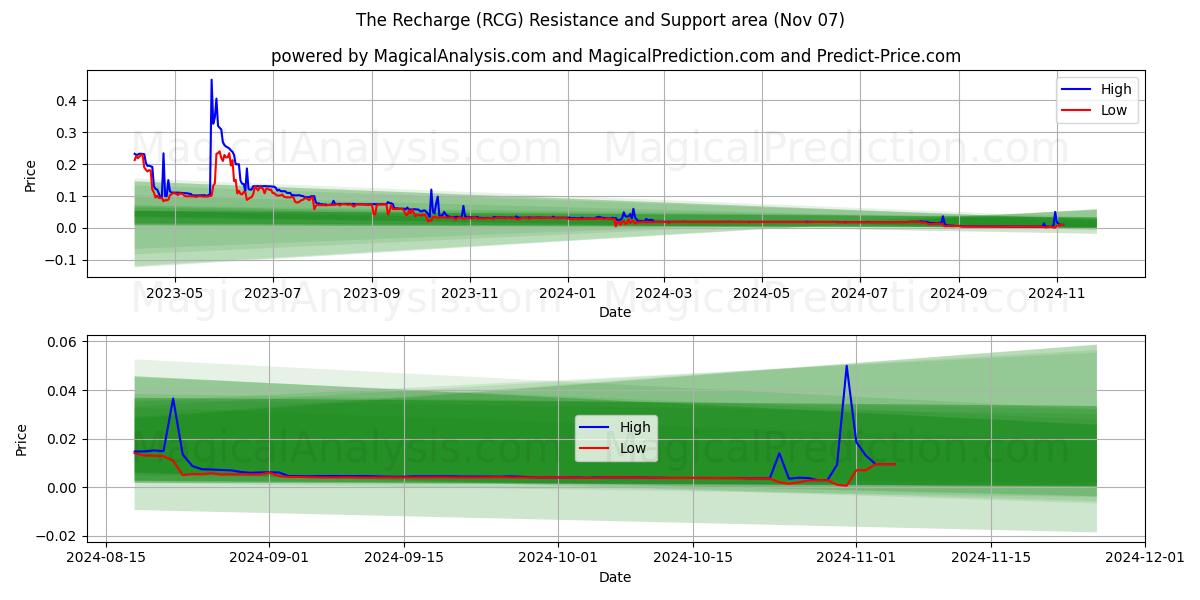
Task: Click the '2024-09-15' tick label
Action: point(404,558)
